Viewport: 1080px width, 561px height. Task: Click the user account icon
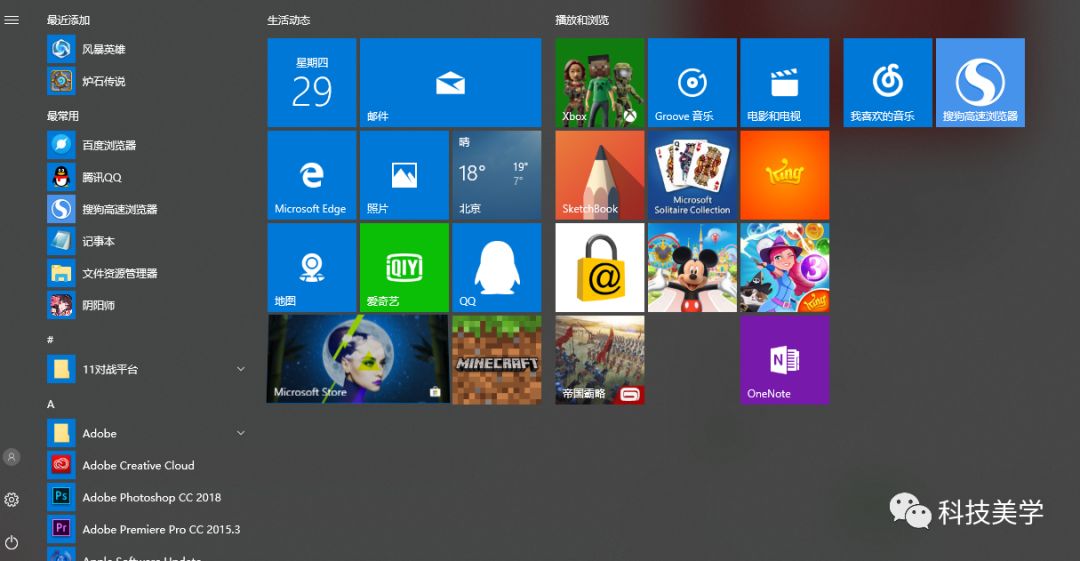[x=11, y=457]
